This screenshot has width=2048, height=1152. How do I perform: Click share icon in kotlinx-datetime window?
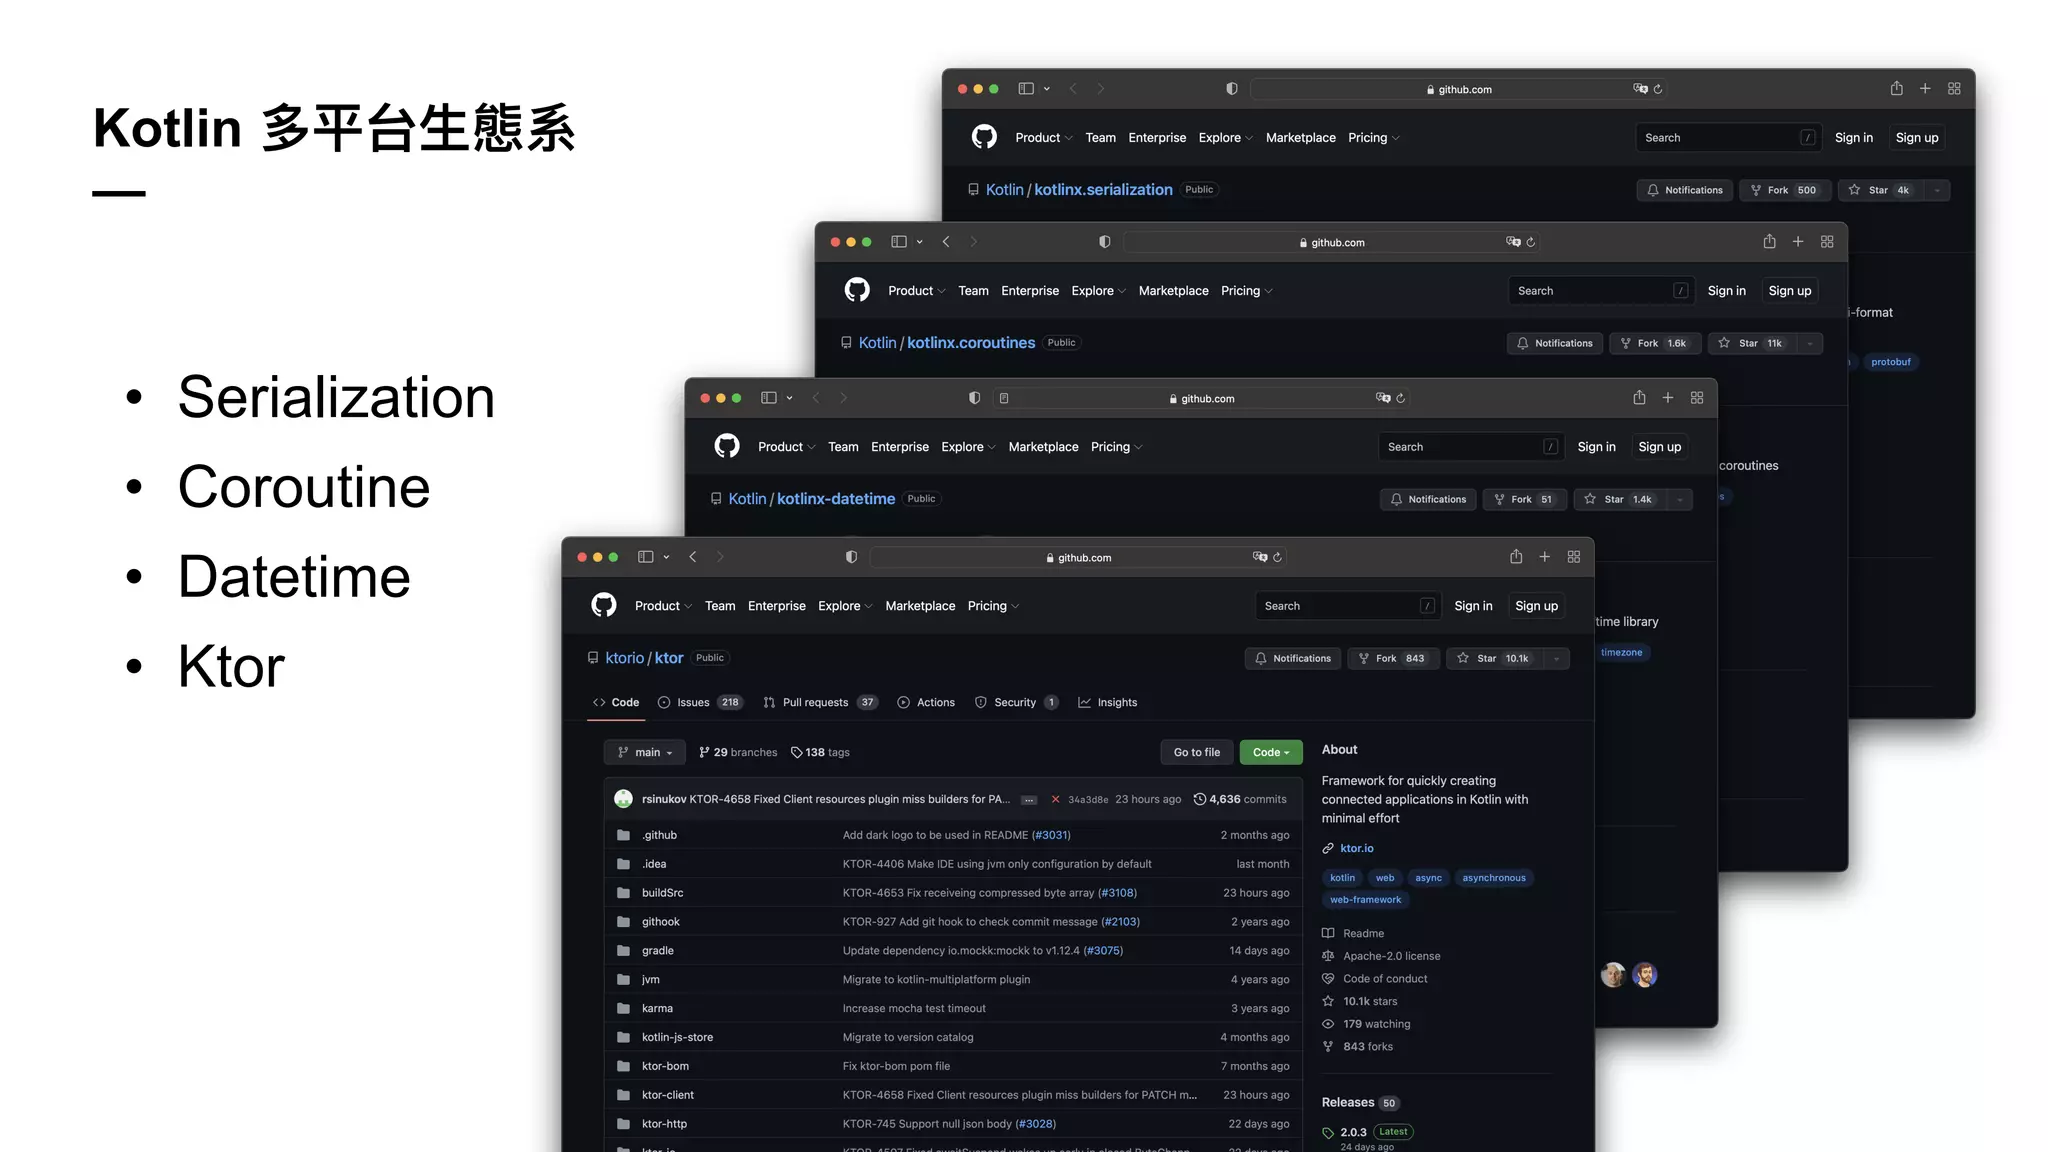pos(1639,397)
